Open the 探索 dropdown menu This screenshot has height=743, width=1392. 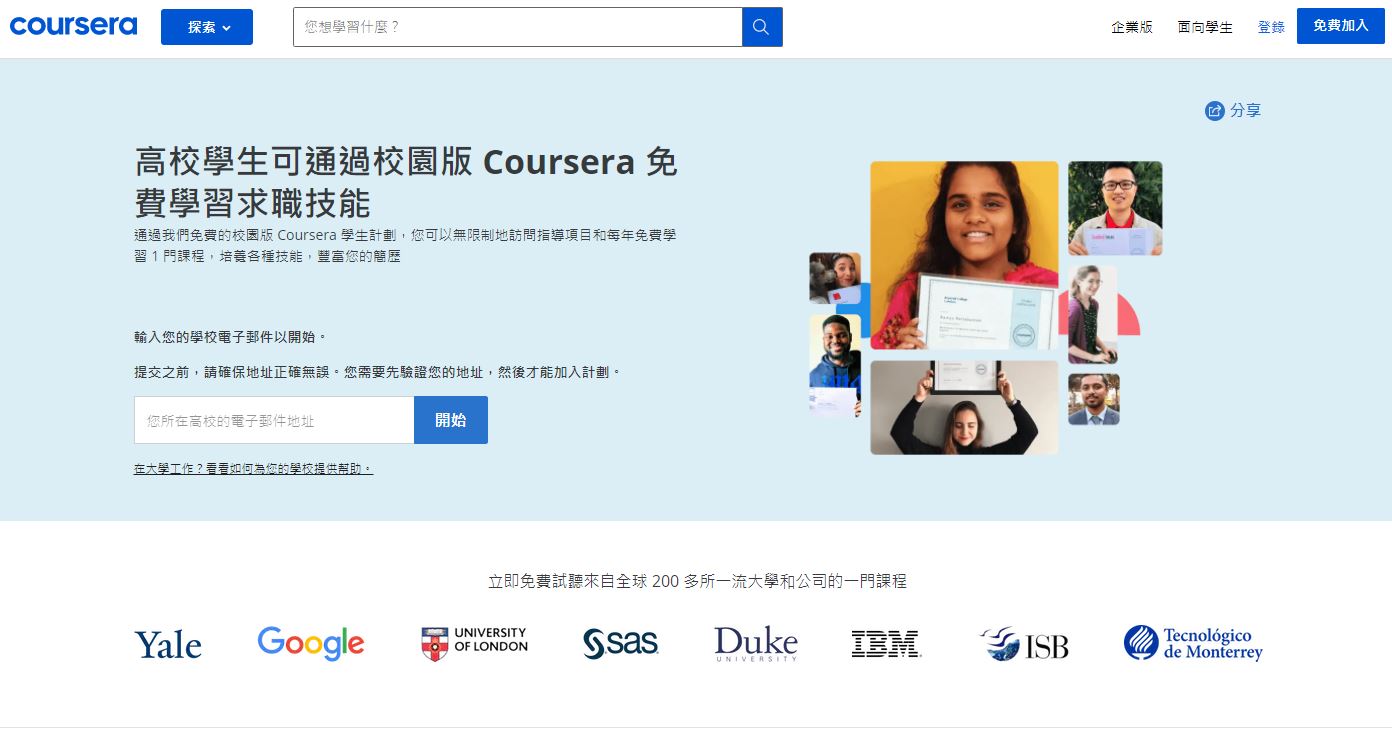(207, 27)
